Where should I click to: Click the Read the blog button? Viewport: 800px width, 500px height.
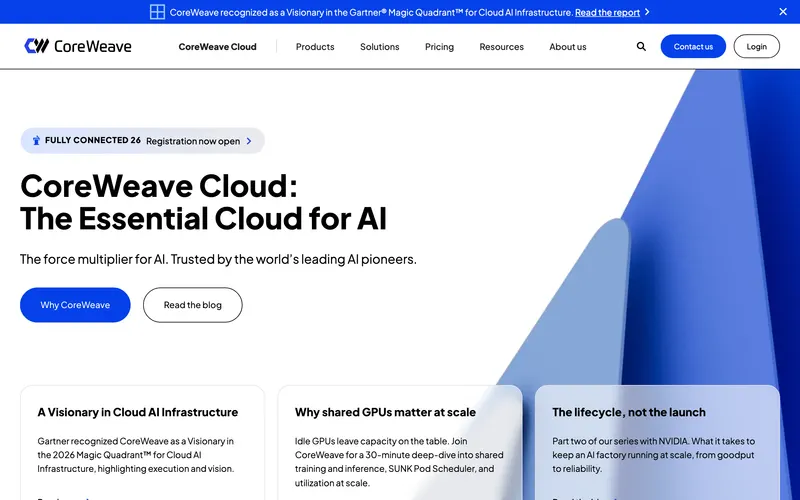[192, 305]
